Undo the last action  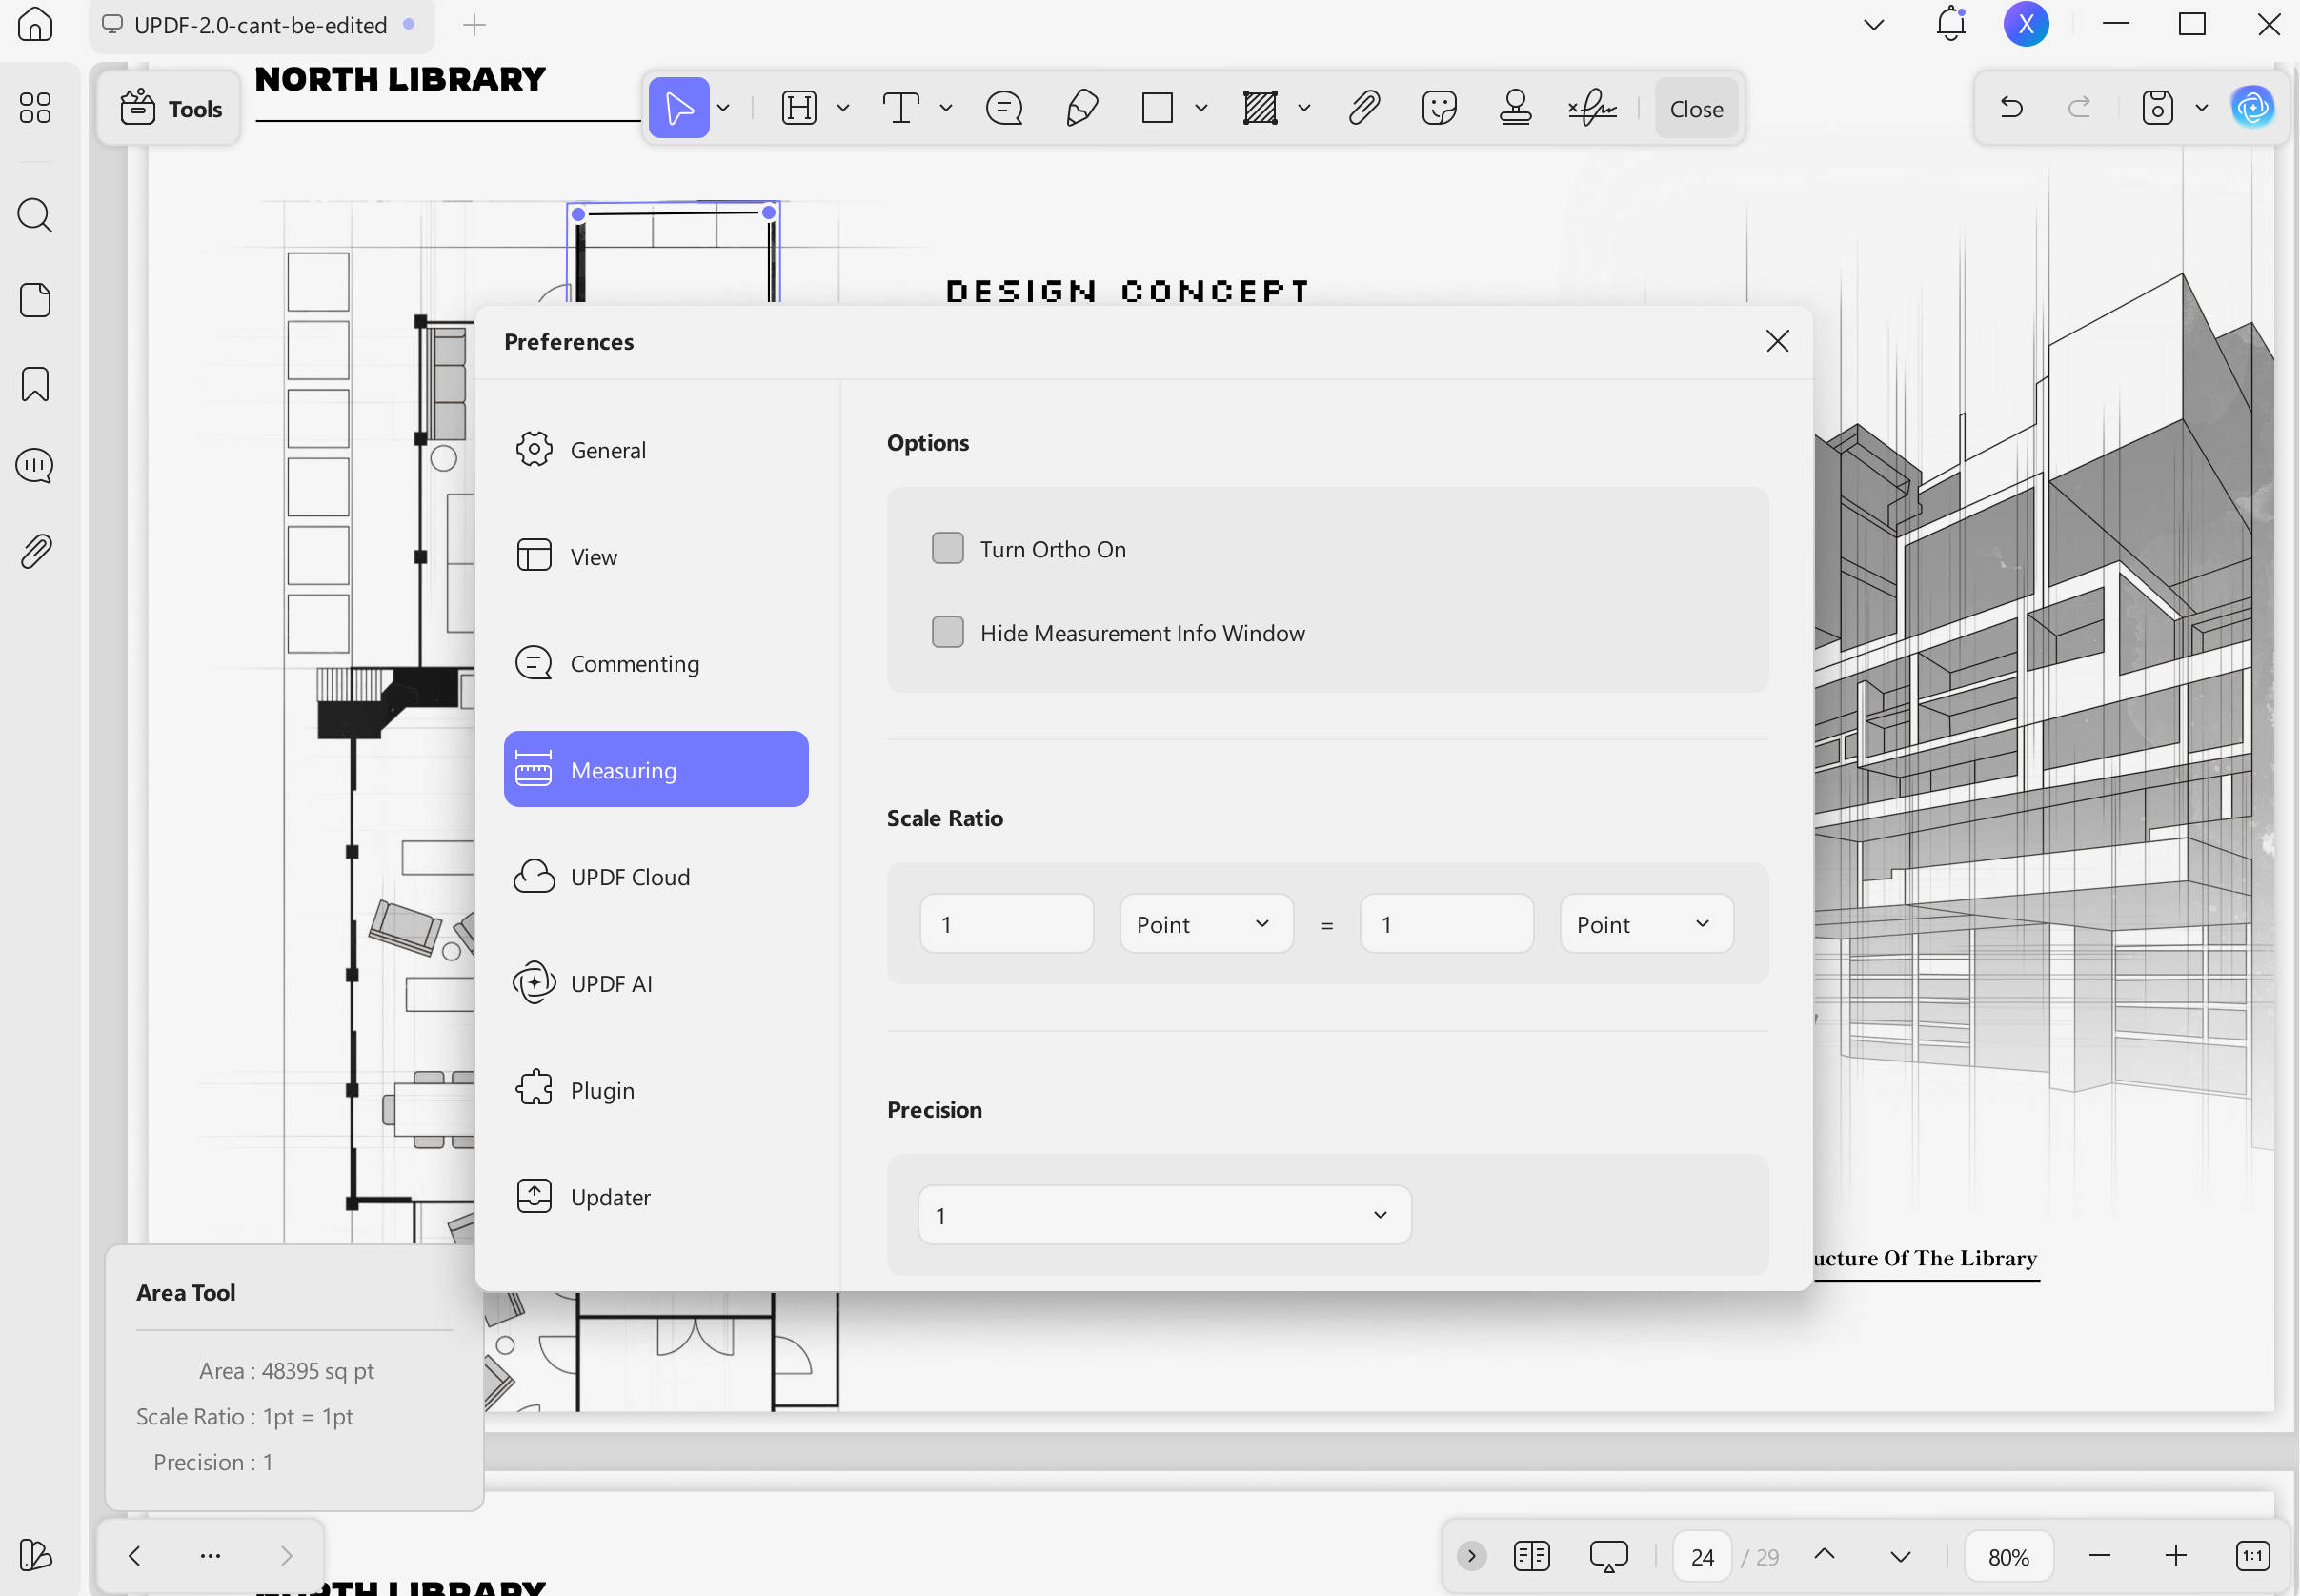pos(2012,107)
